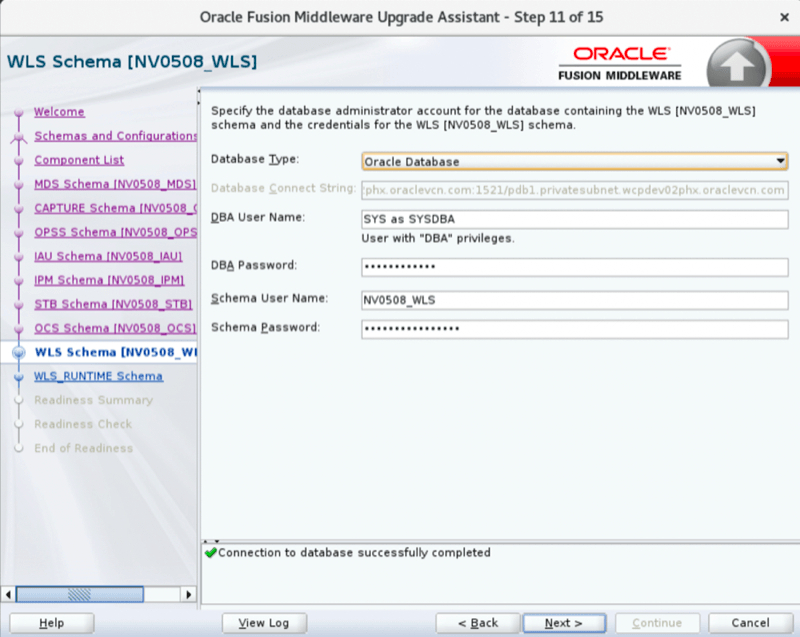Click the Readiness Summary step

tap(93, 400)
